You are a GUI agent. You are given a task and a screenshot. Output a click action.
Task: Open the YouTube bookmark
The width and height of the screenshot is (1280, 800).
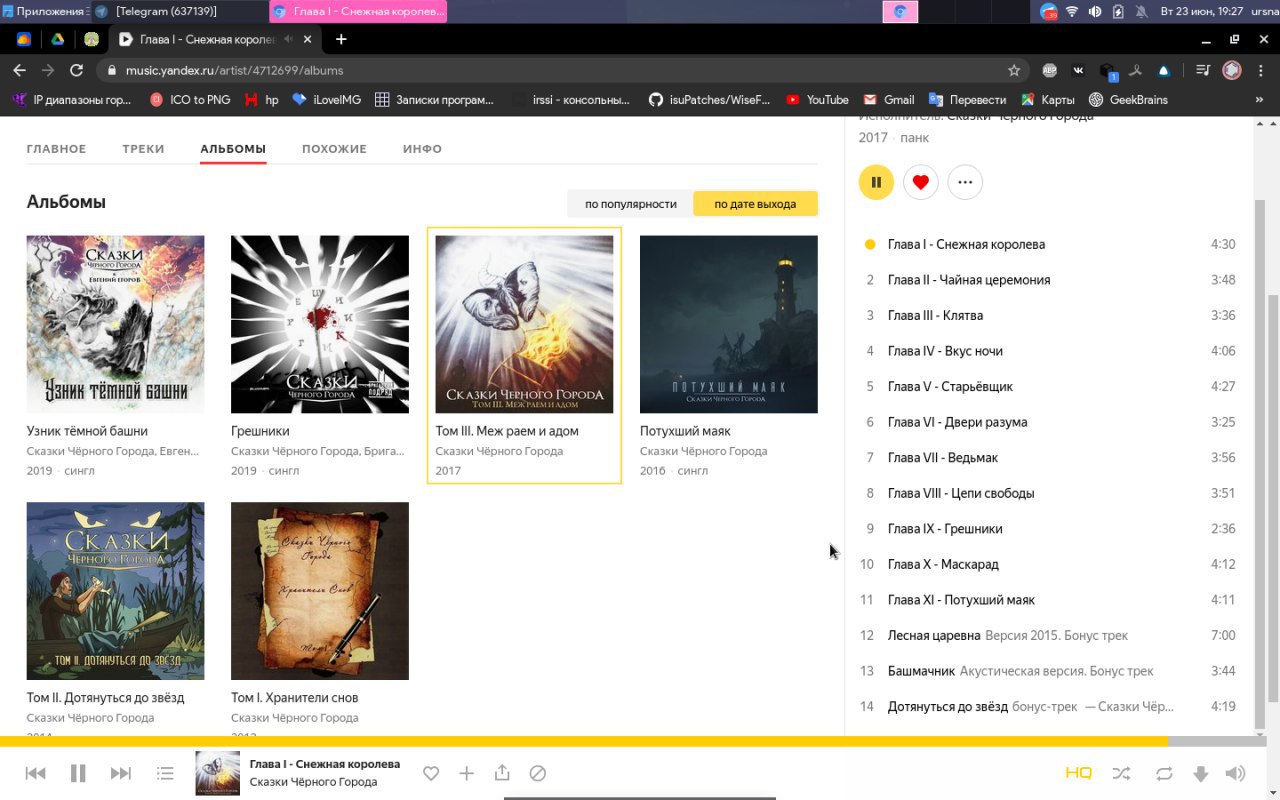click(x=817, y=100)
